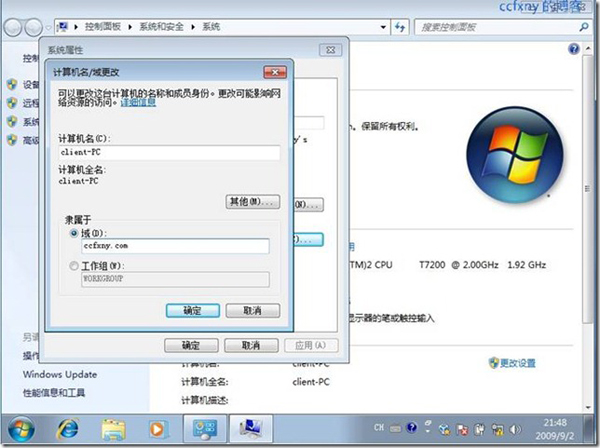Confirm with 确定 in the 计算机名/域更改 dialog
The width and height of the screenshot is (600, 448).
point(193,310)
